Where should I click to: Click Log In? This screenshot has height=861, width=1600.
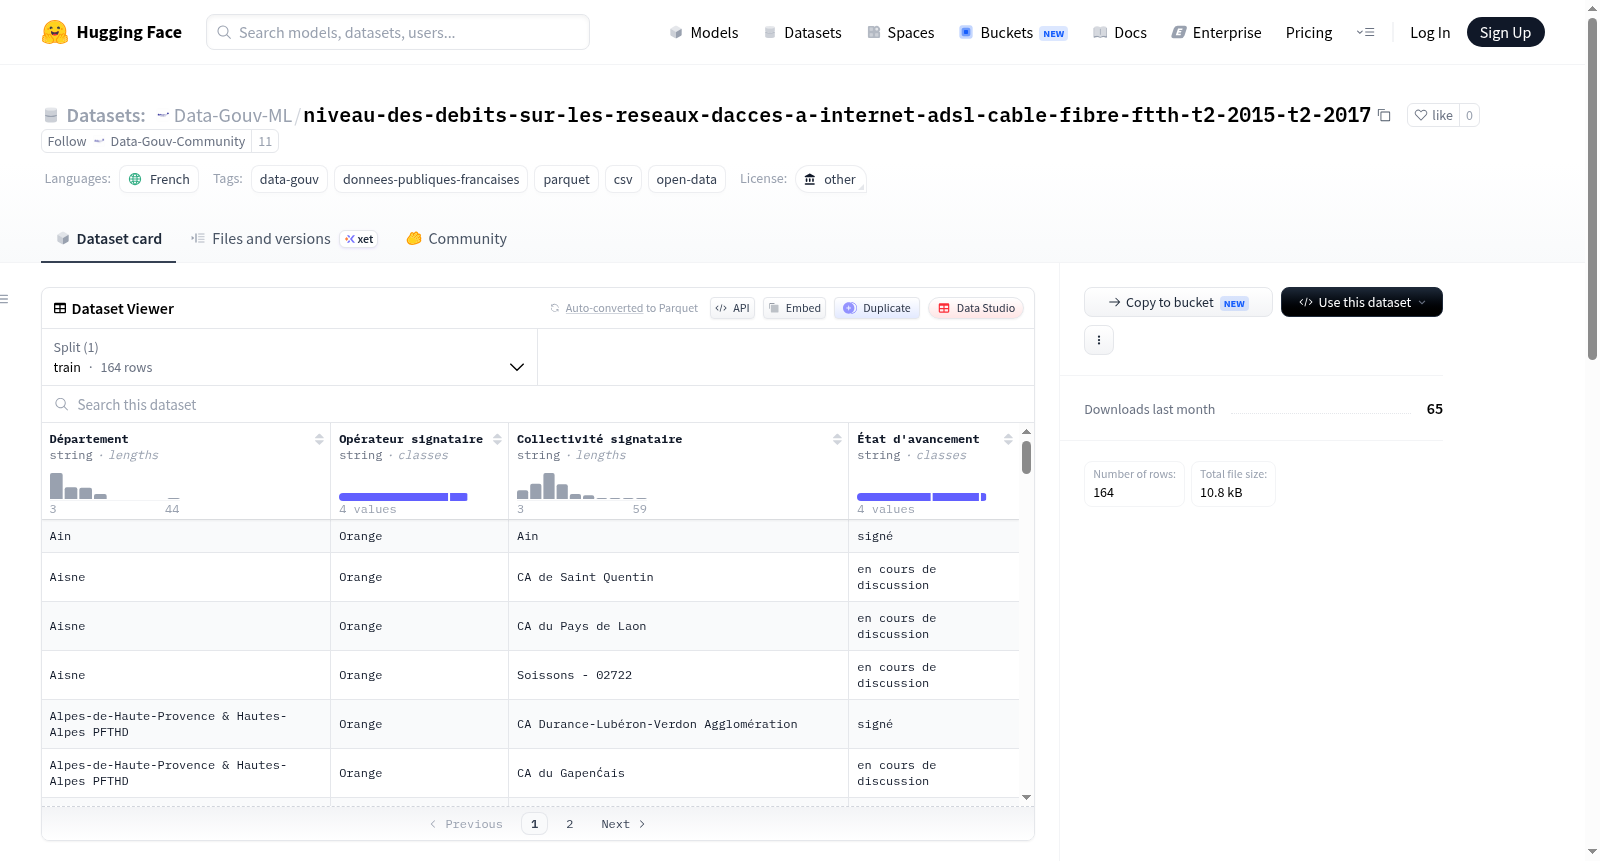(1430, 32)
